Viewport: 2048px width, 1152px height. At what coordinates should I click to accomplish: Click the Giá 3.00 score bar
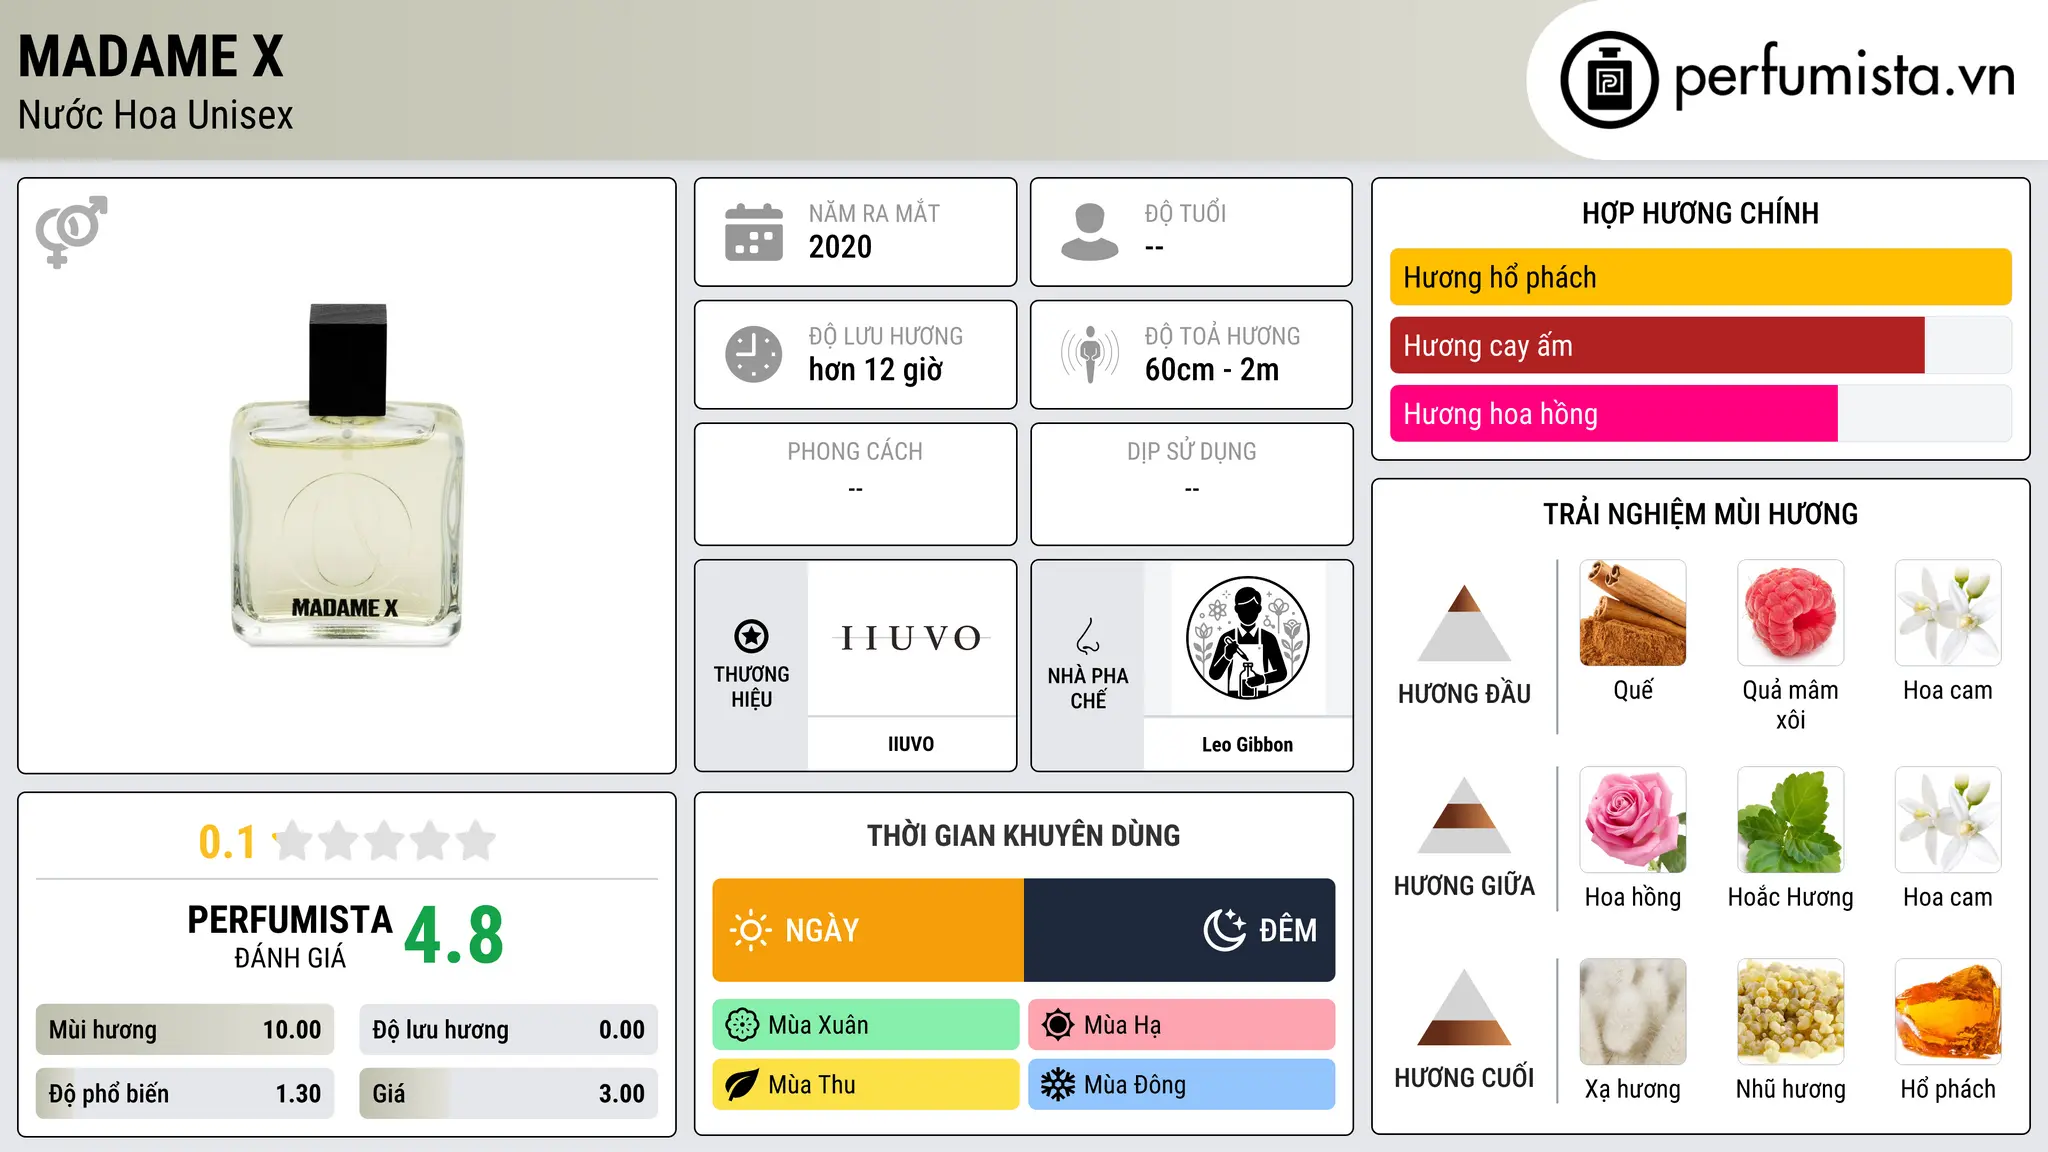click(x=509, y=1094)
